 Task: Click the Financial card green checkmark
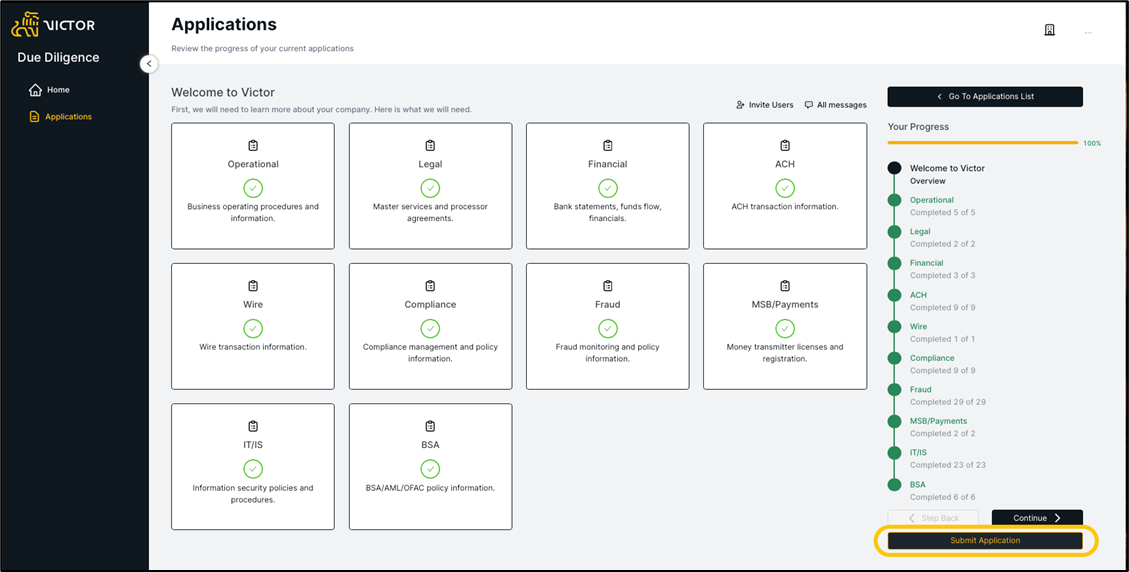pos(608,188)
